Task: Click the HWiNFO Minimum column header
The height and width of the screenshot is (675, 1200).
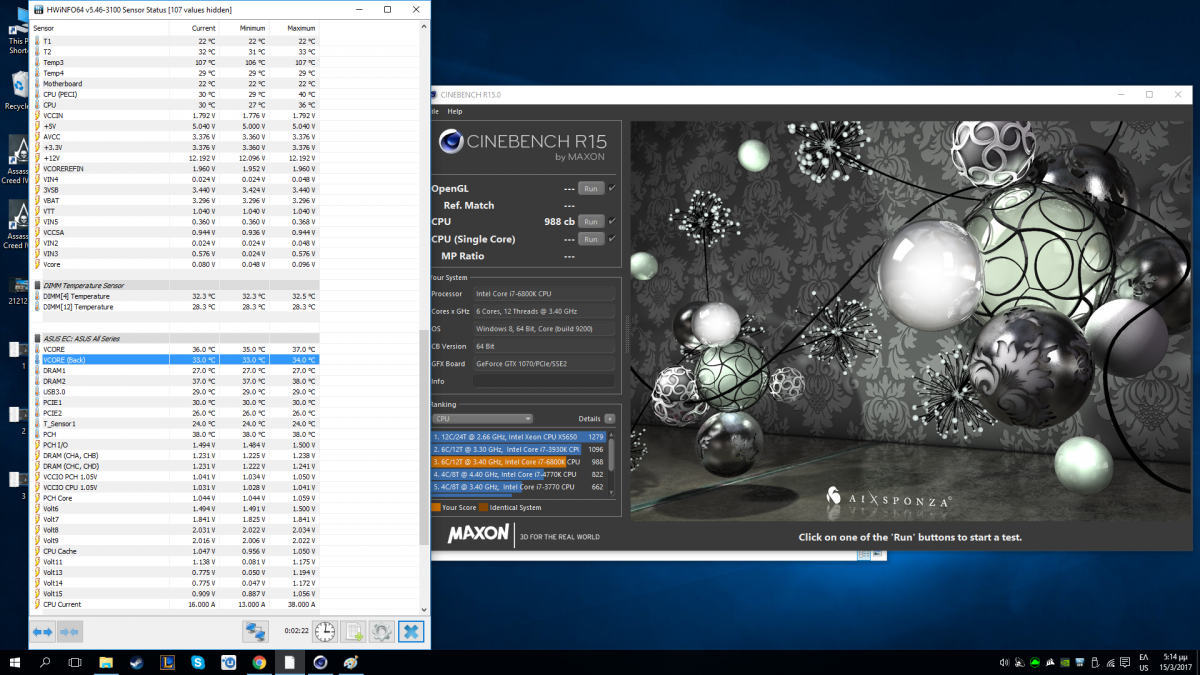Action: [x=252, y=28]
